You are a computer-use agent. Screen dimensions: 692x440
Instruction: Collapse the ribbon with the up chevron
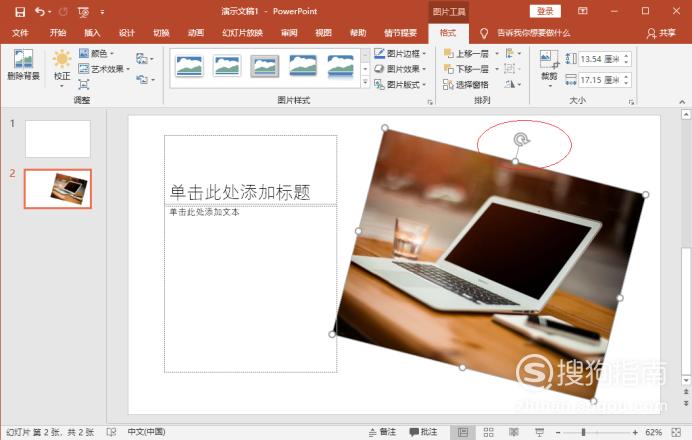(x=682, y=102)
